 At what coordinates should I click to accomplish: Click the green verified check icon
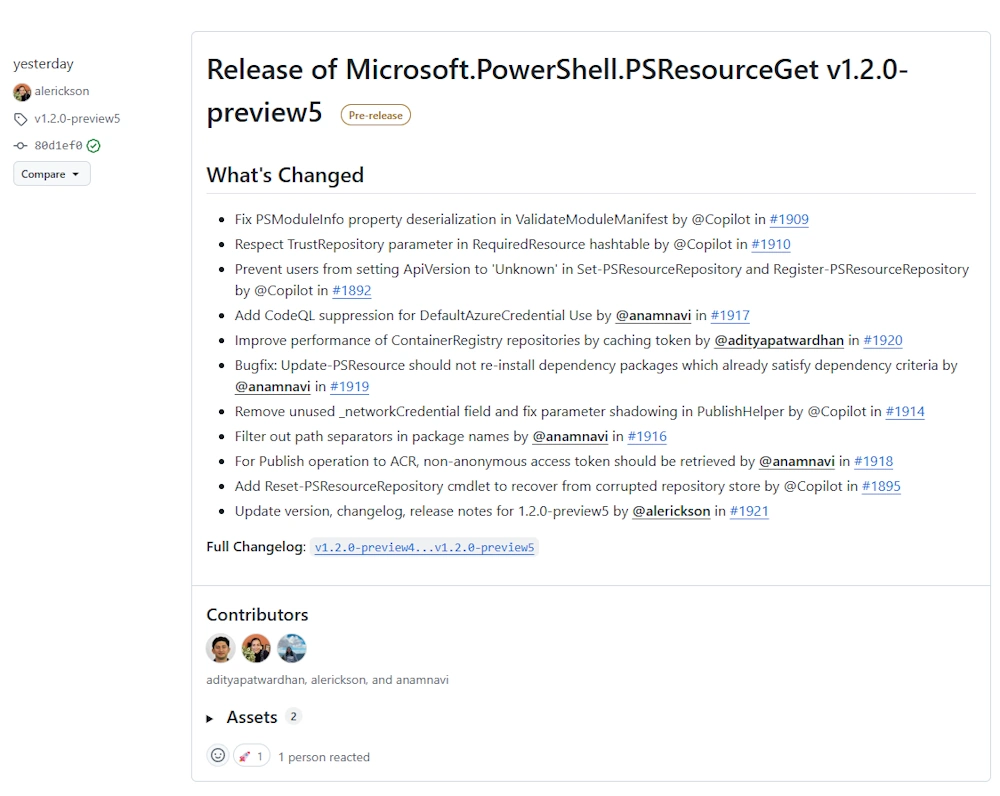94,146
